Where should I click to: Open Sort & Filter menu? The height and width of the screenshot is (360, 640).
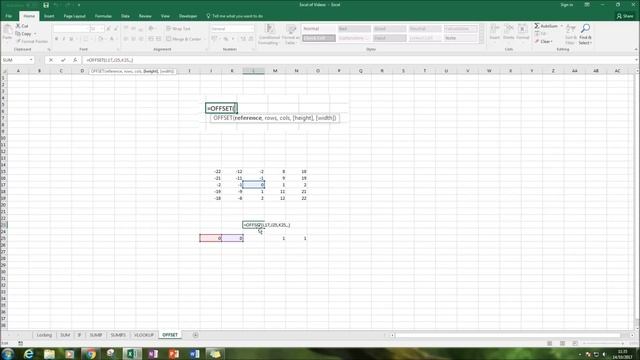click(x=571, y=34)
